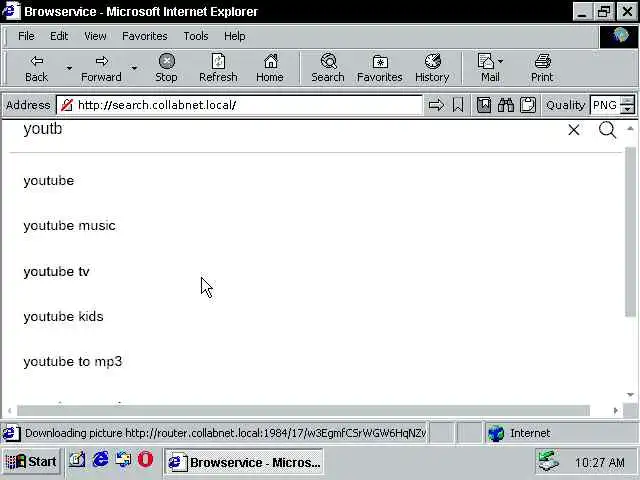Click the vertical scrollbar thumb
This screenshot has height=480, width=640.
click(x=631, y=232)
